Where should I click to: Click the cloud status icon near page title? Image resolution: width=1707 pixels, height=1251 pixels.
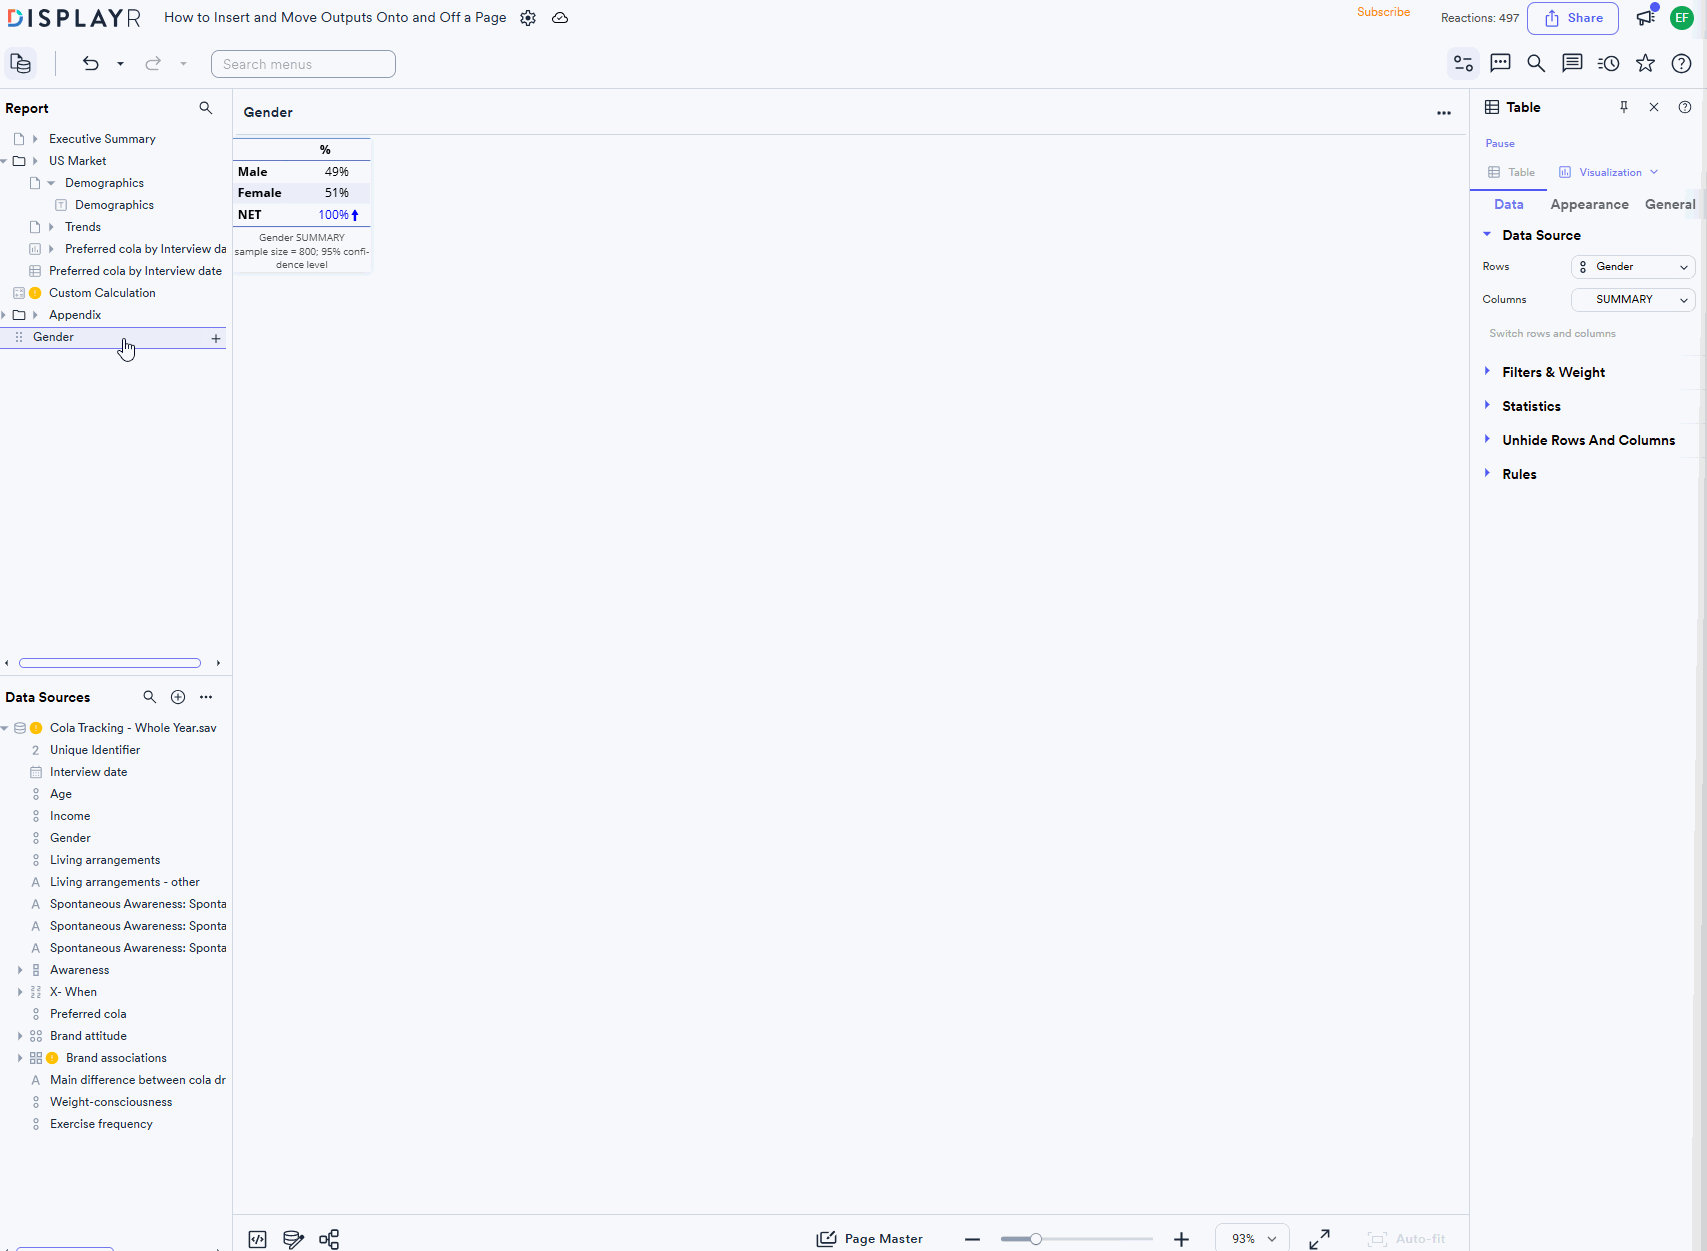point(560,17)
